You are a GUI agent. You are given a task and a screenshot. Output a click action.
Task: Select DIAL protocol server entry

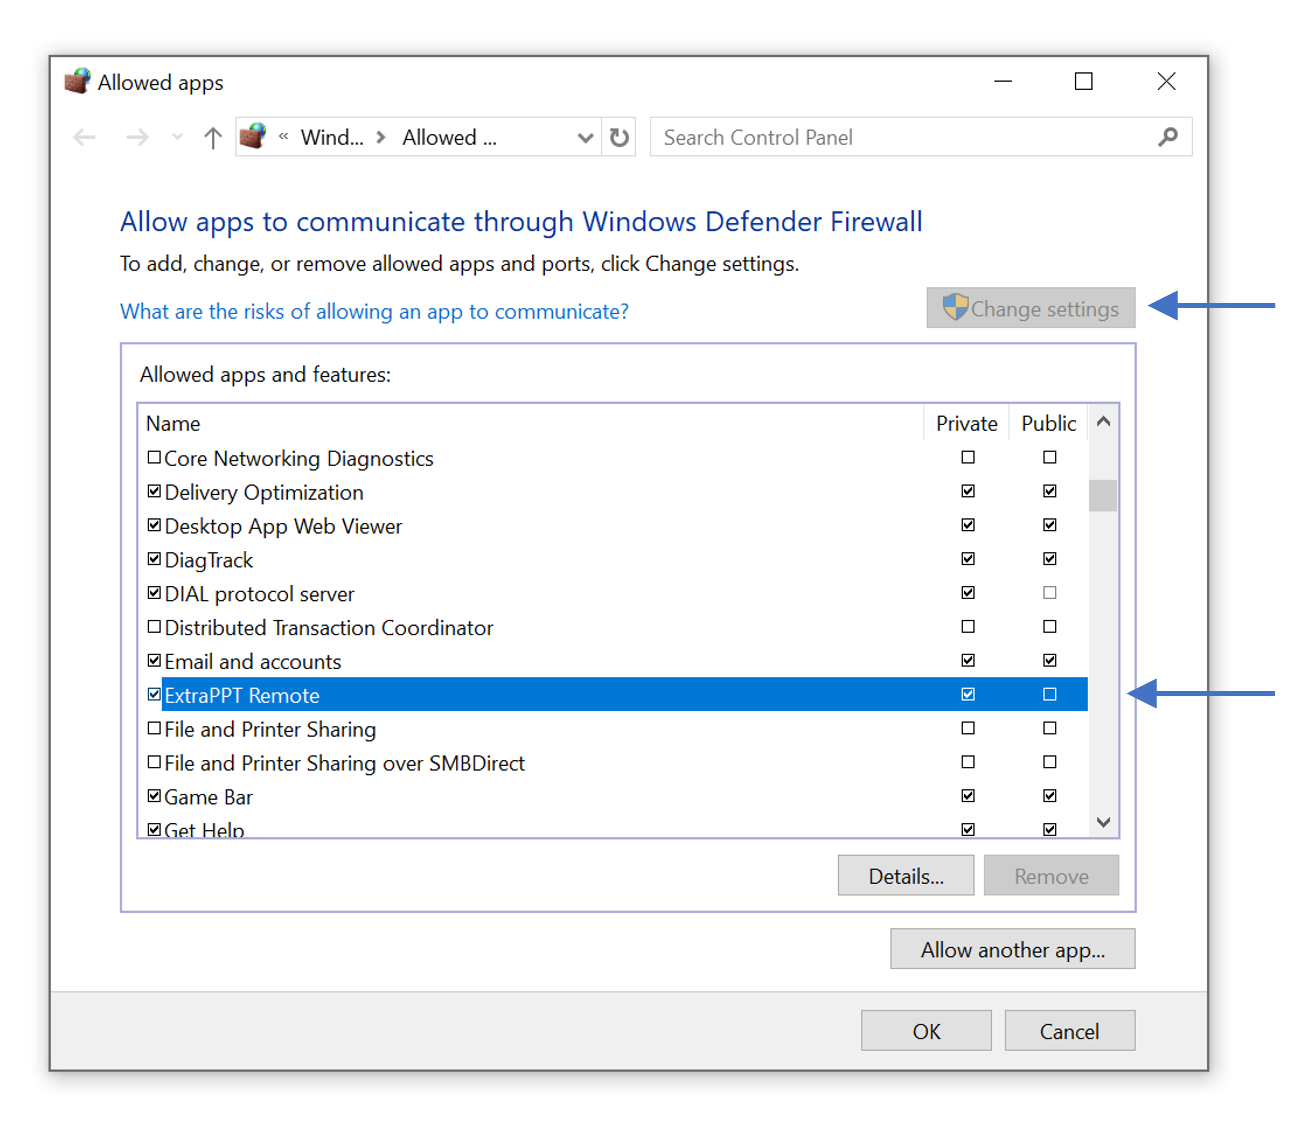point(259,594)
